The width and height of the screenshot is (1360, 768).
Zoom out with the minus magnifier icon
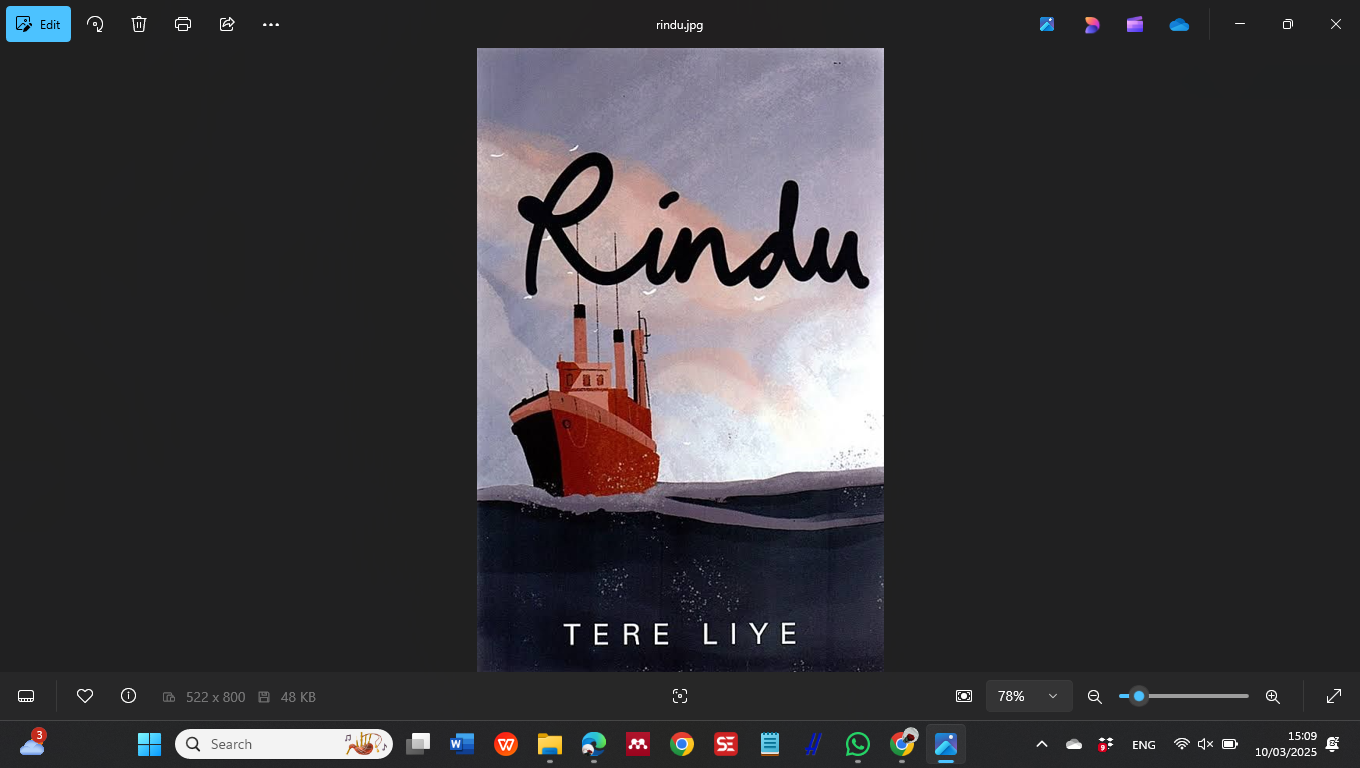(1095, 696)
